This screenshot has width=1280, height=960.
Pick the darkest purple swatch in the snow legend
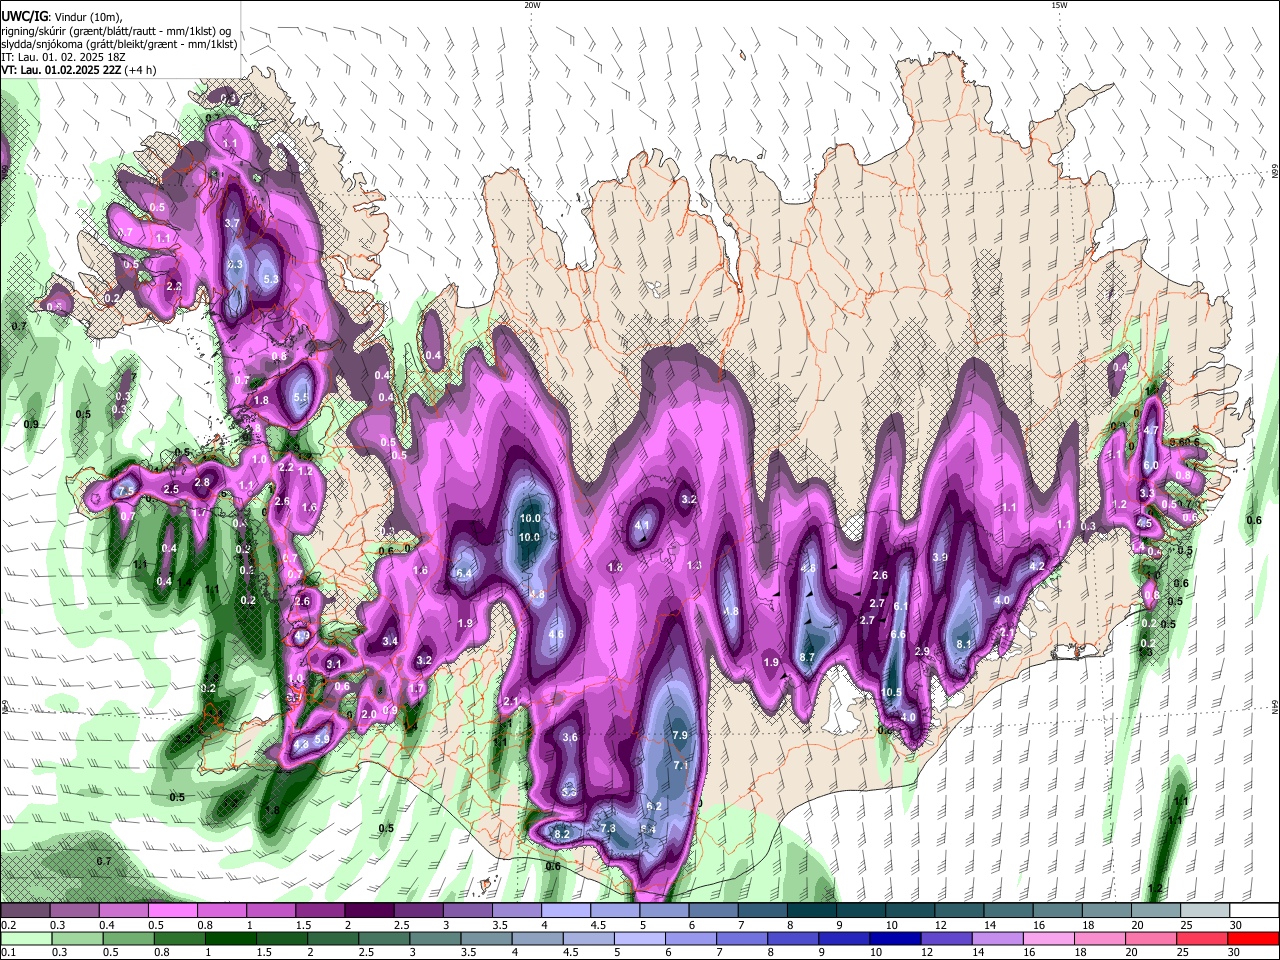click(x=368, y=911)
